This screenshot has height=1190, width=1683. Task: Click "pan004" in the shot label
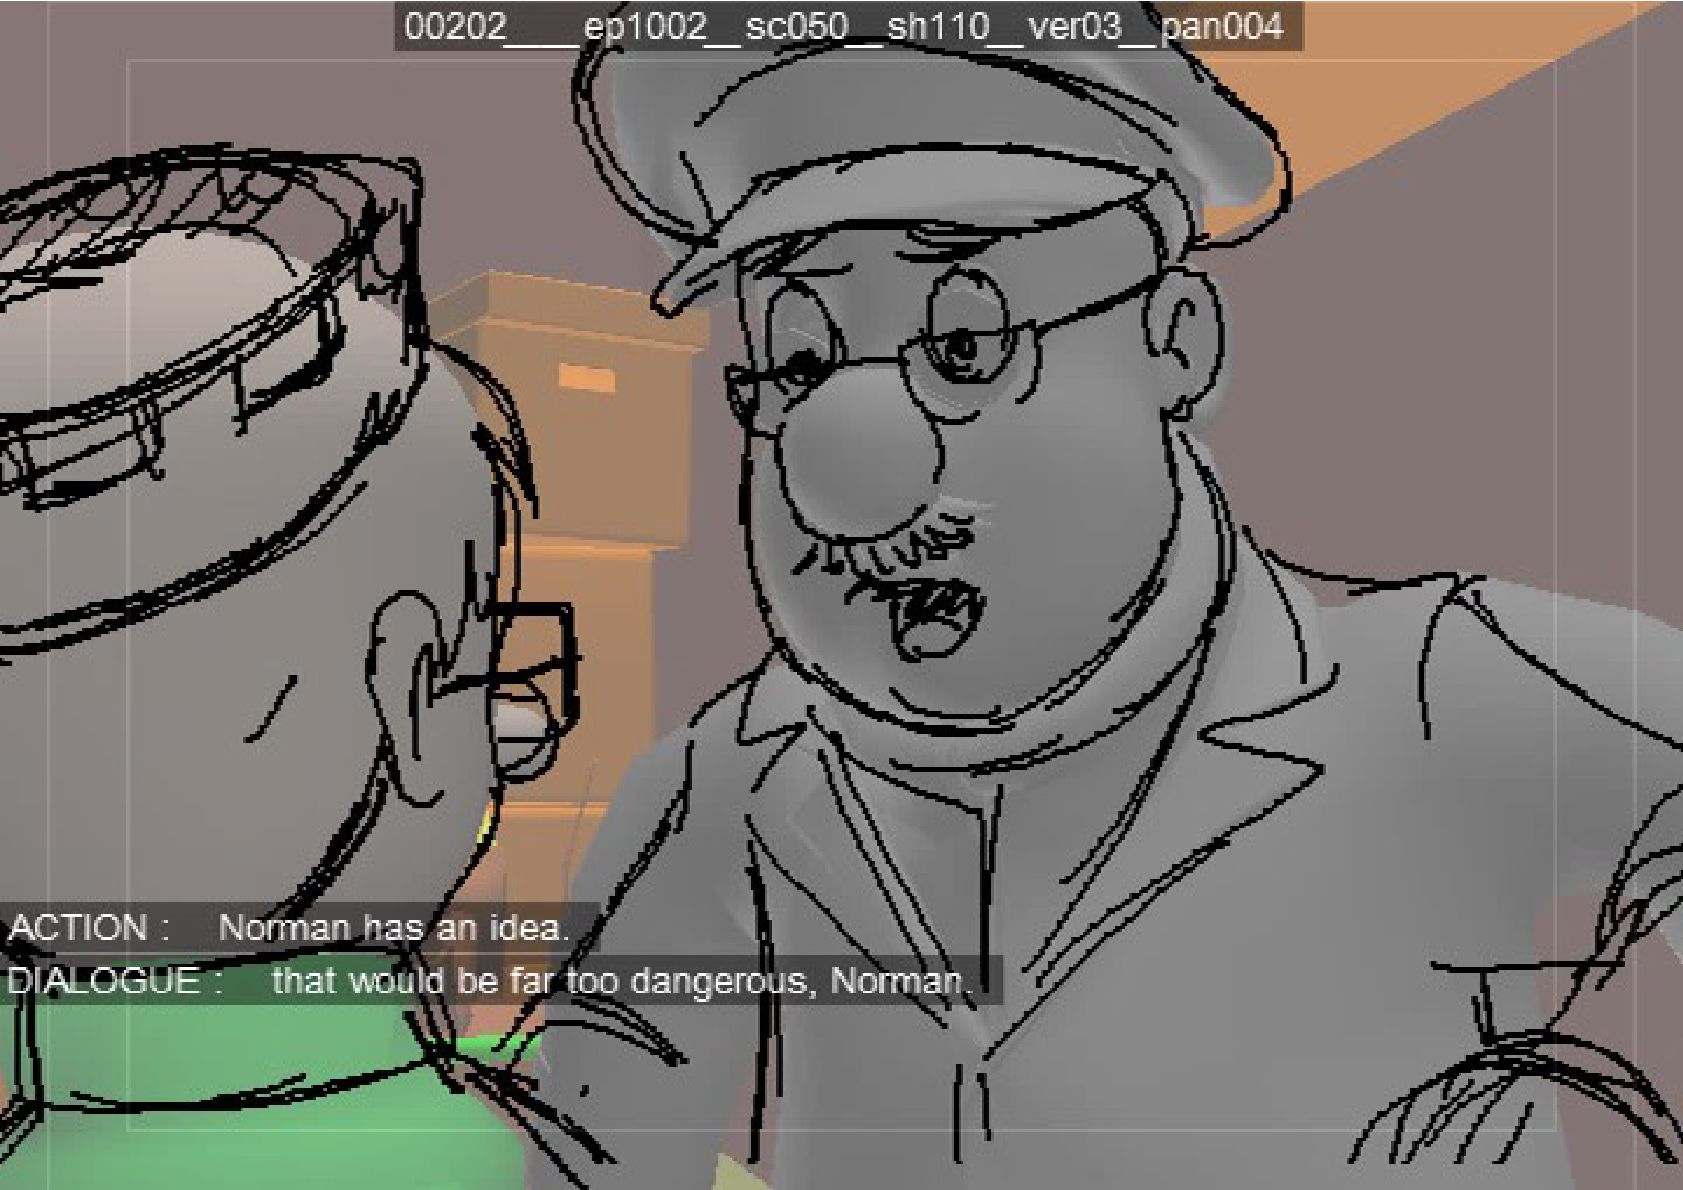[x=1222, y=27]
